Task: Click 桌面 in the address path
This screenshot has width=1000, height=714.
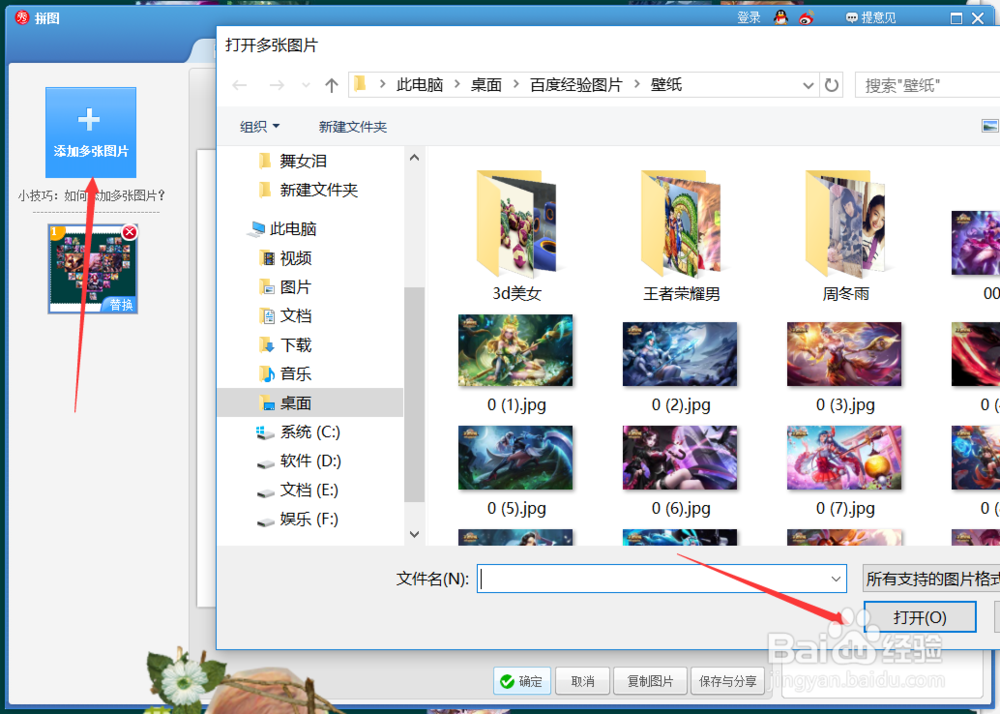Action: click(486, 85)
